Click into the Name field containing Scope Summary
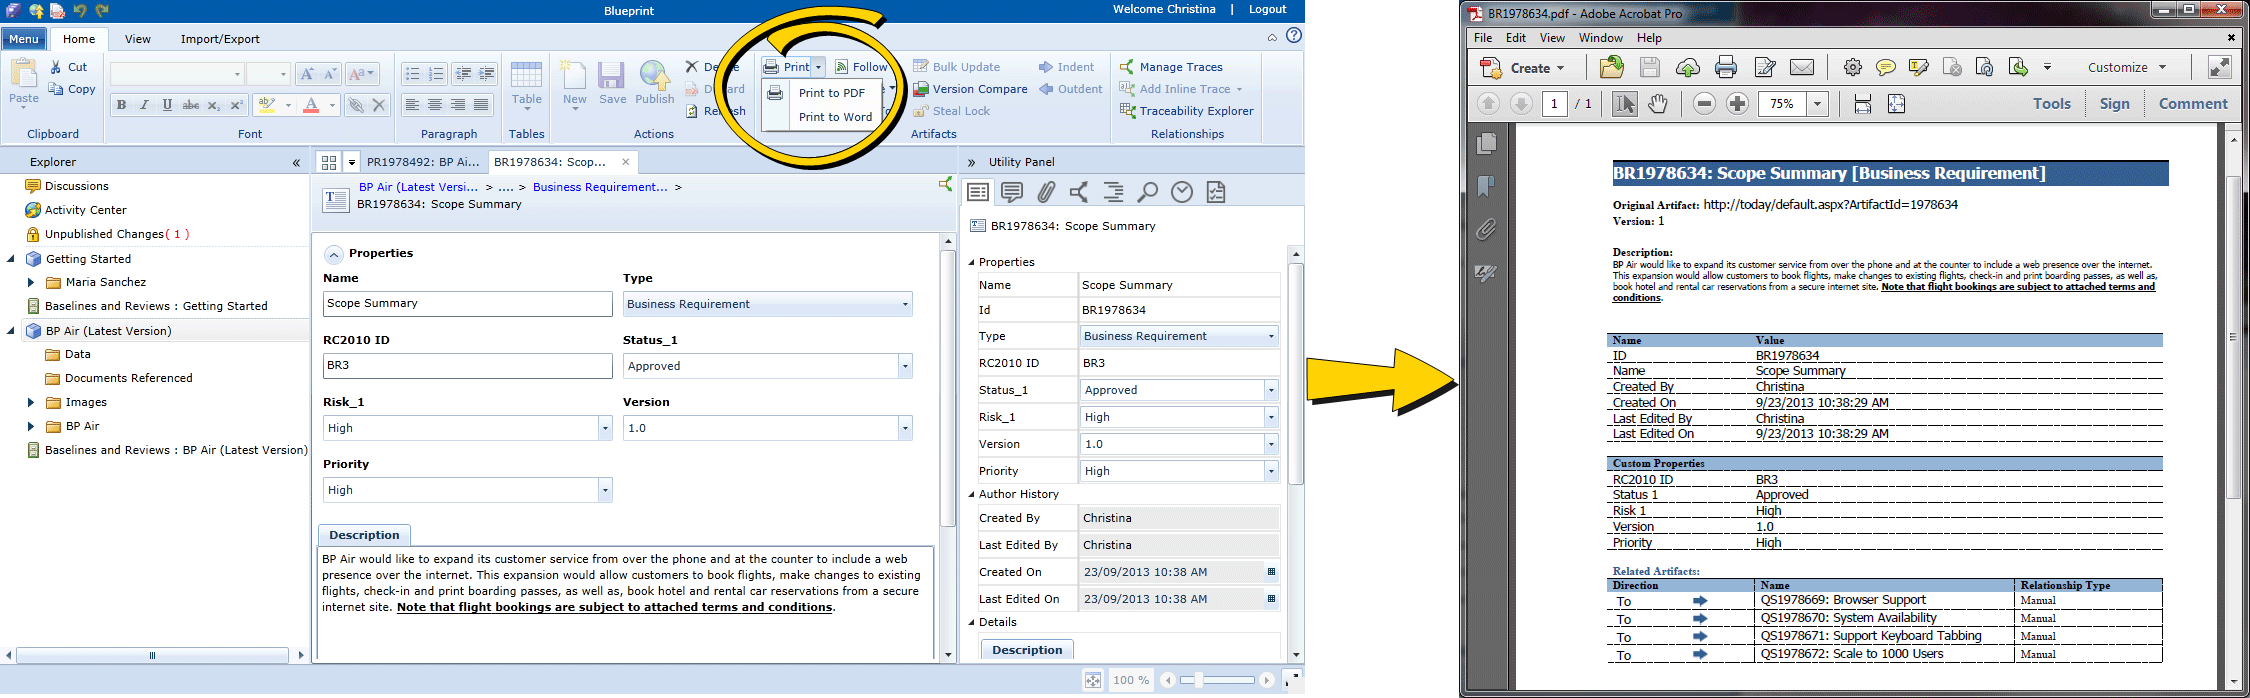This screenshot has width=2250, height=698. (467, 304)
